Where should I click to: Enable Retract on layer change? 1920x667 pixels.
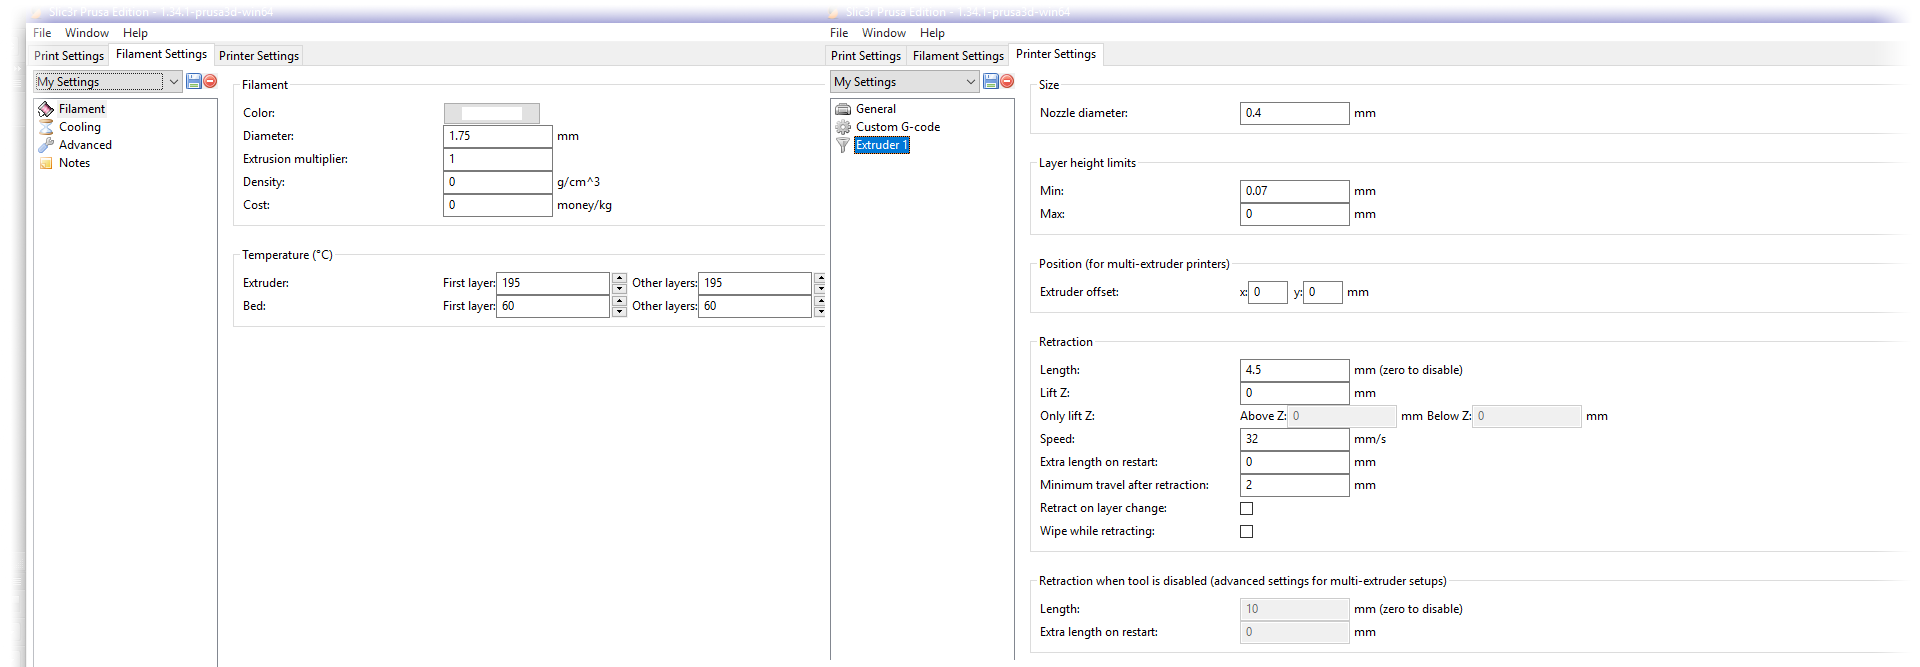click(x=1246, y=508)
